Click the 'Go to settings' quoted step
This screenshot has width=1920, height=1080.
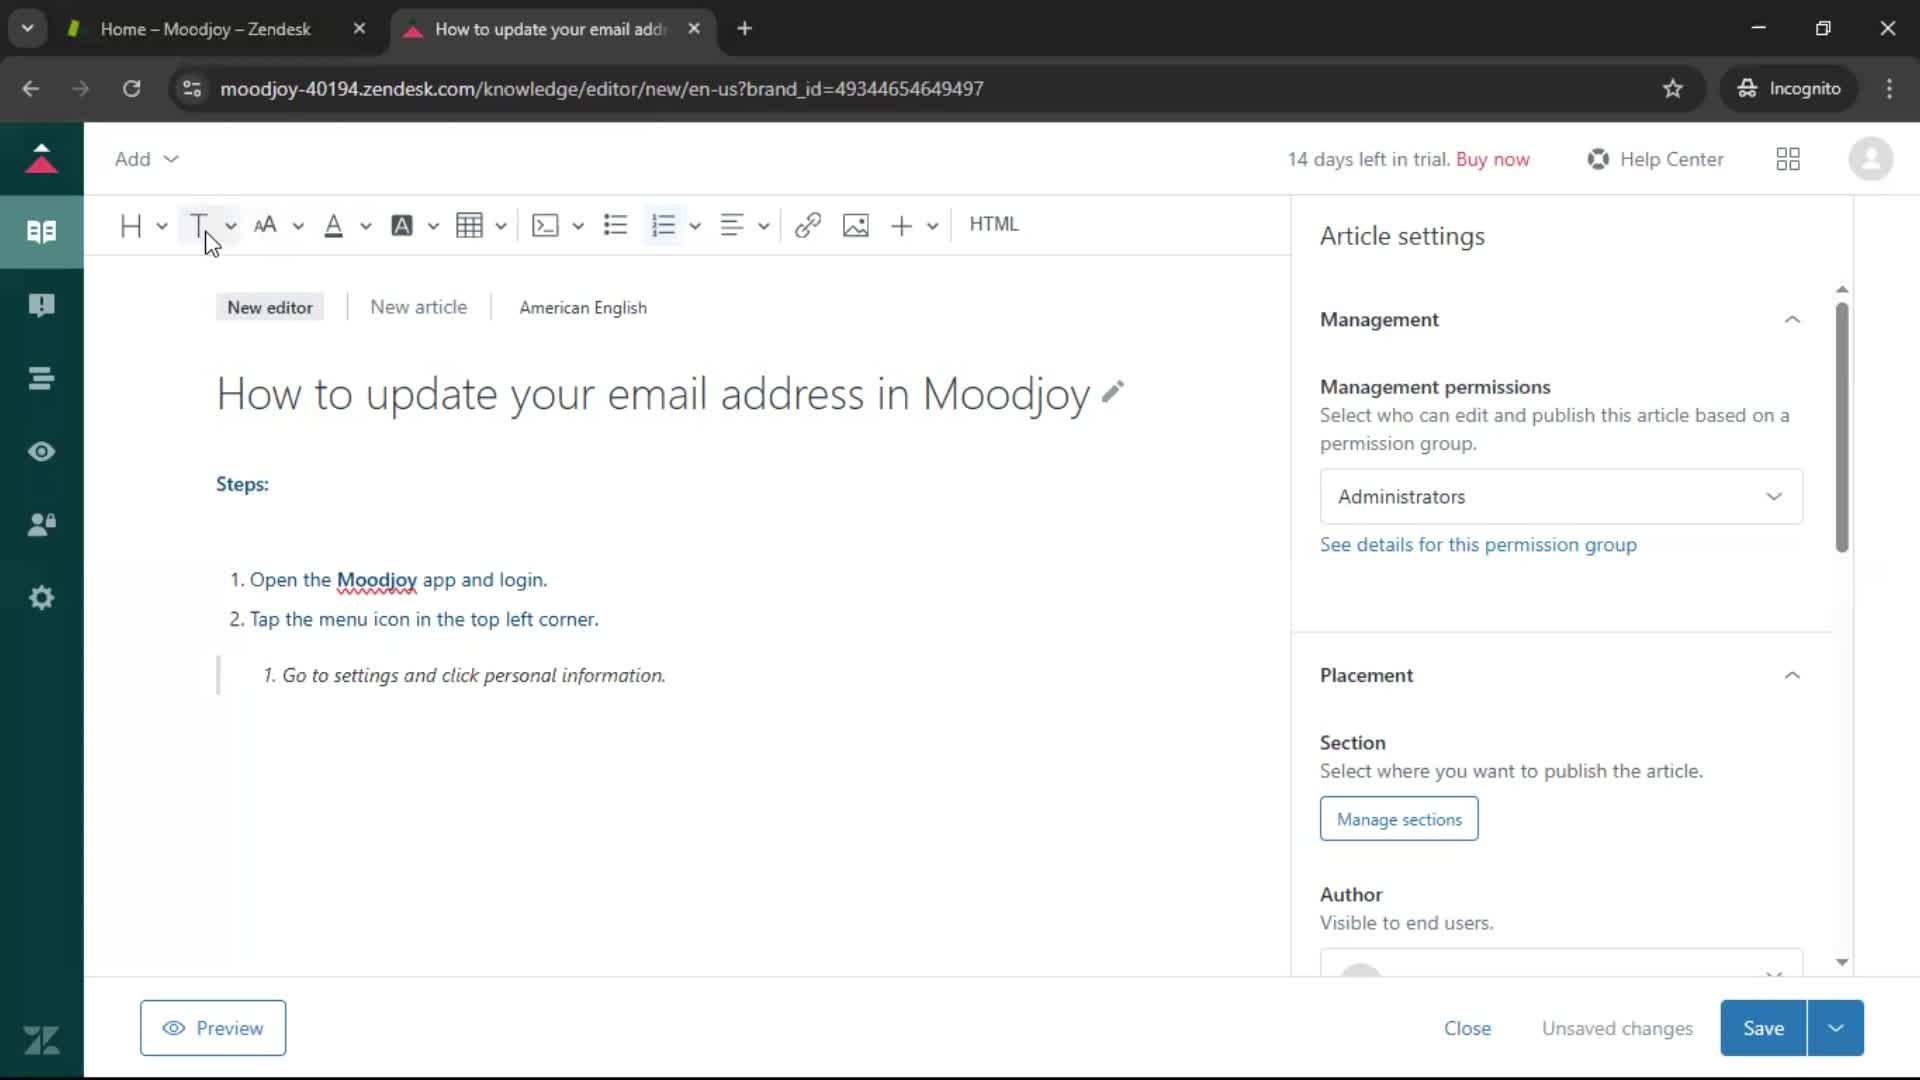coord(473,676)
